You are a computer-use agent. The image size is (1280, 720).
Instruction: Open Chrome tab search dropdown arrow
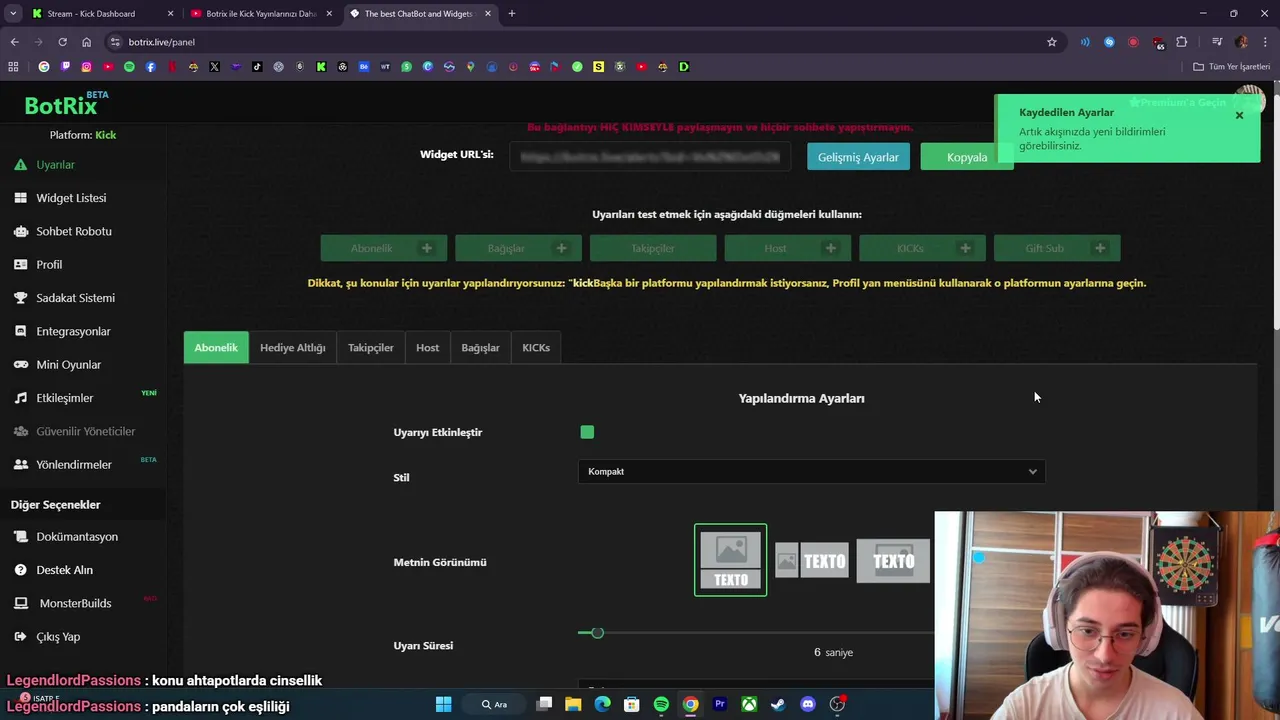tap(13, 14)
